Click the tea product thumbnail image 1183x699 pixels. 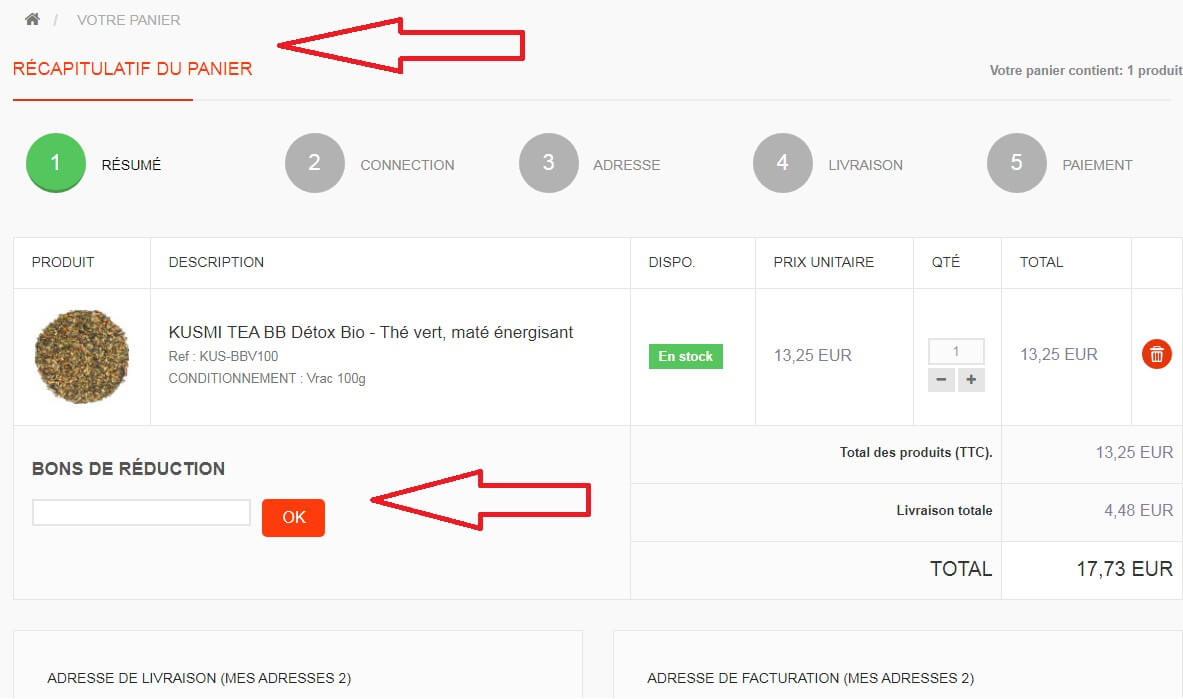[x=81, y=356]
